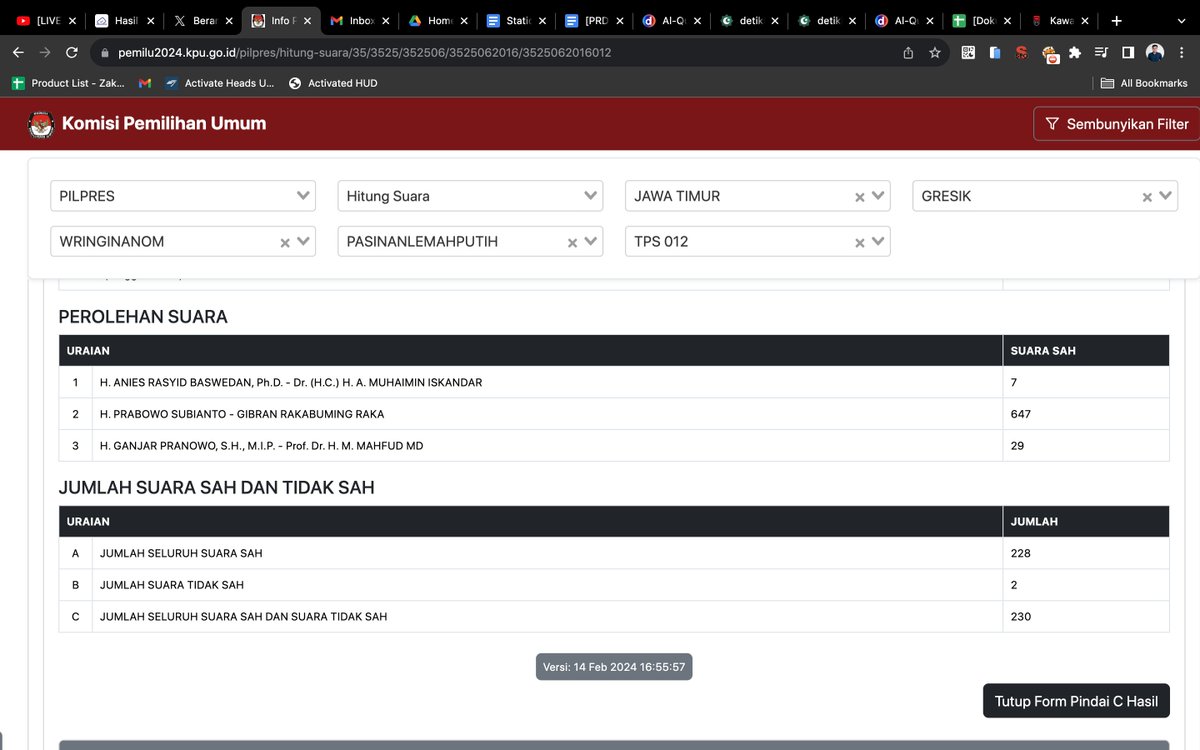1200x750 pixels.
Task: Open the Gmail bookmark icon
Action: pos(145,83)
